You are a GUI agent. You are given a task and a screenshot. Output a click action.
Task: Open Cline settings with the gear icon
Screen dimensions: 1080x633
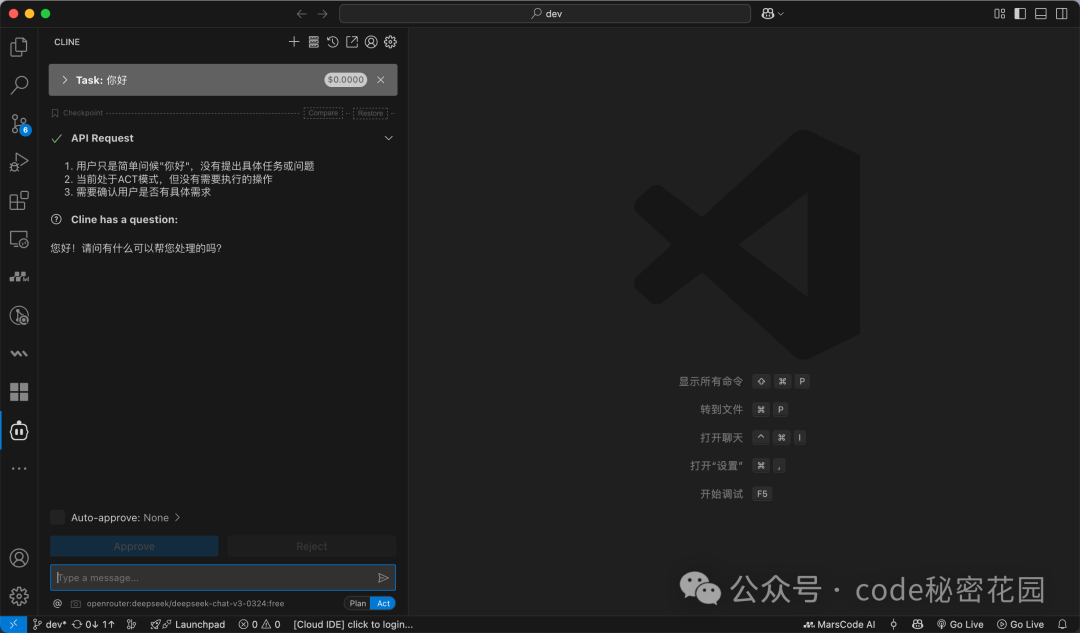[x=390, y=42]
